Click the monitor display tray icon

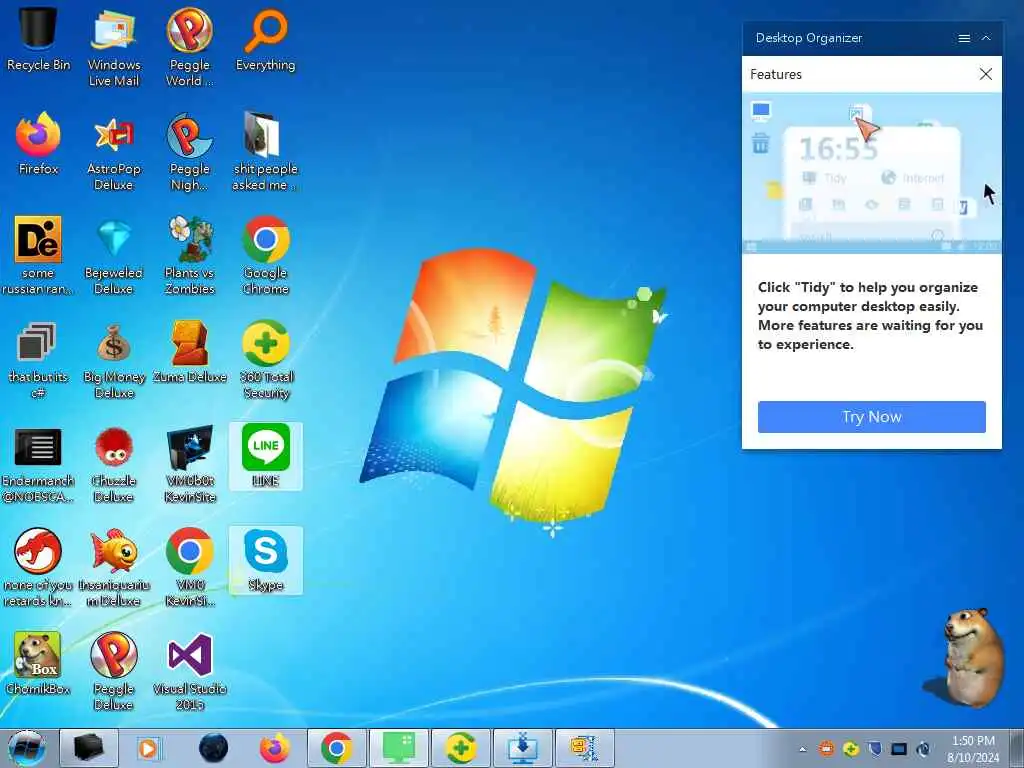[x=899, y=748]
